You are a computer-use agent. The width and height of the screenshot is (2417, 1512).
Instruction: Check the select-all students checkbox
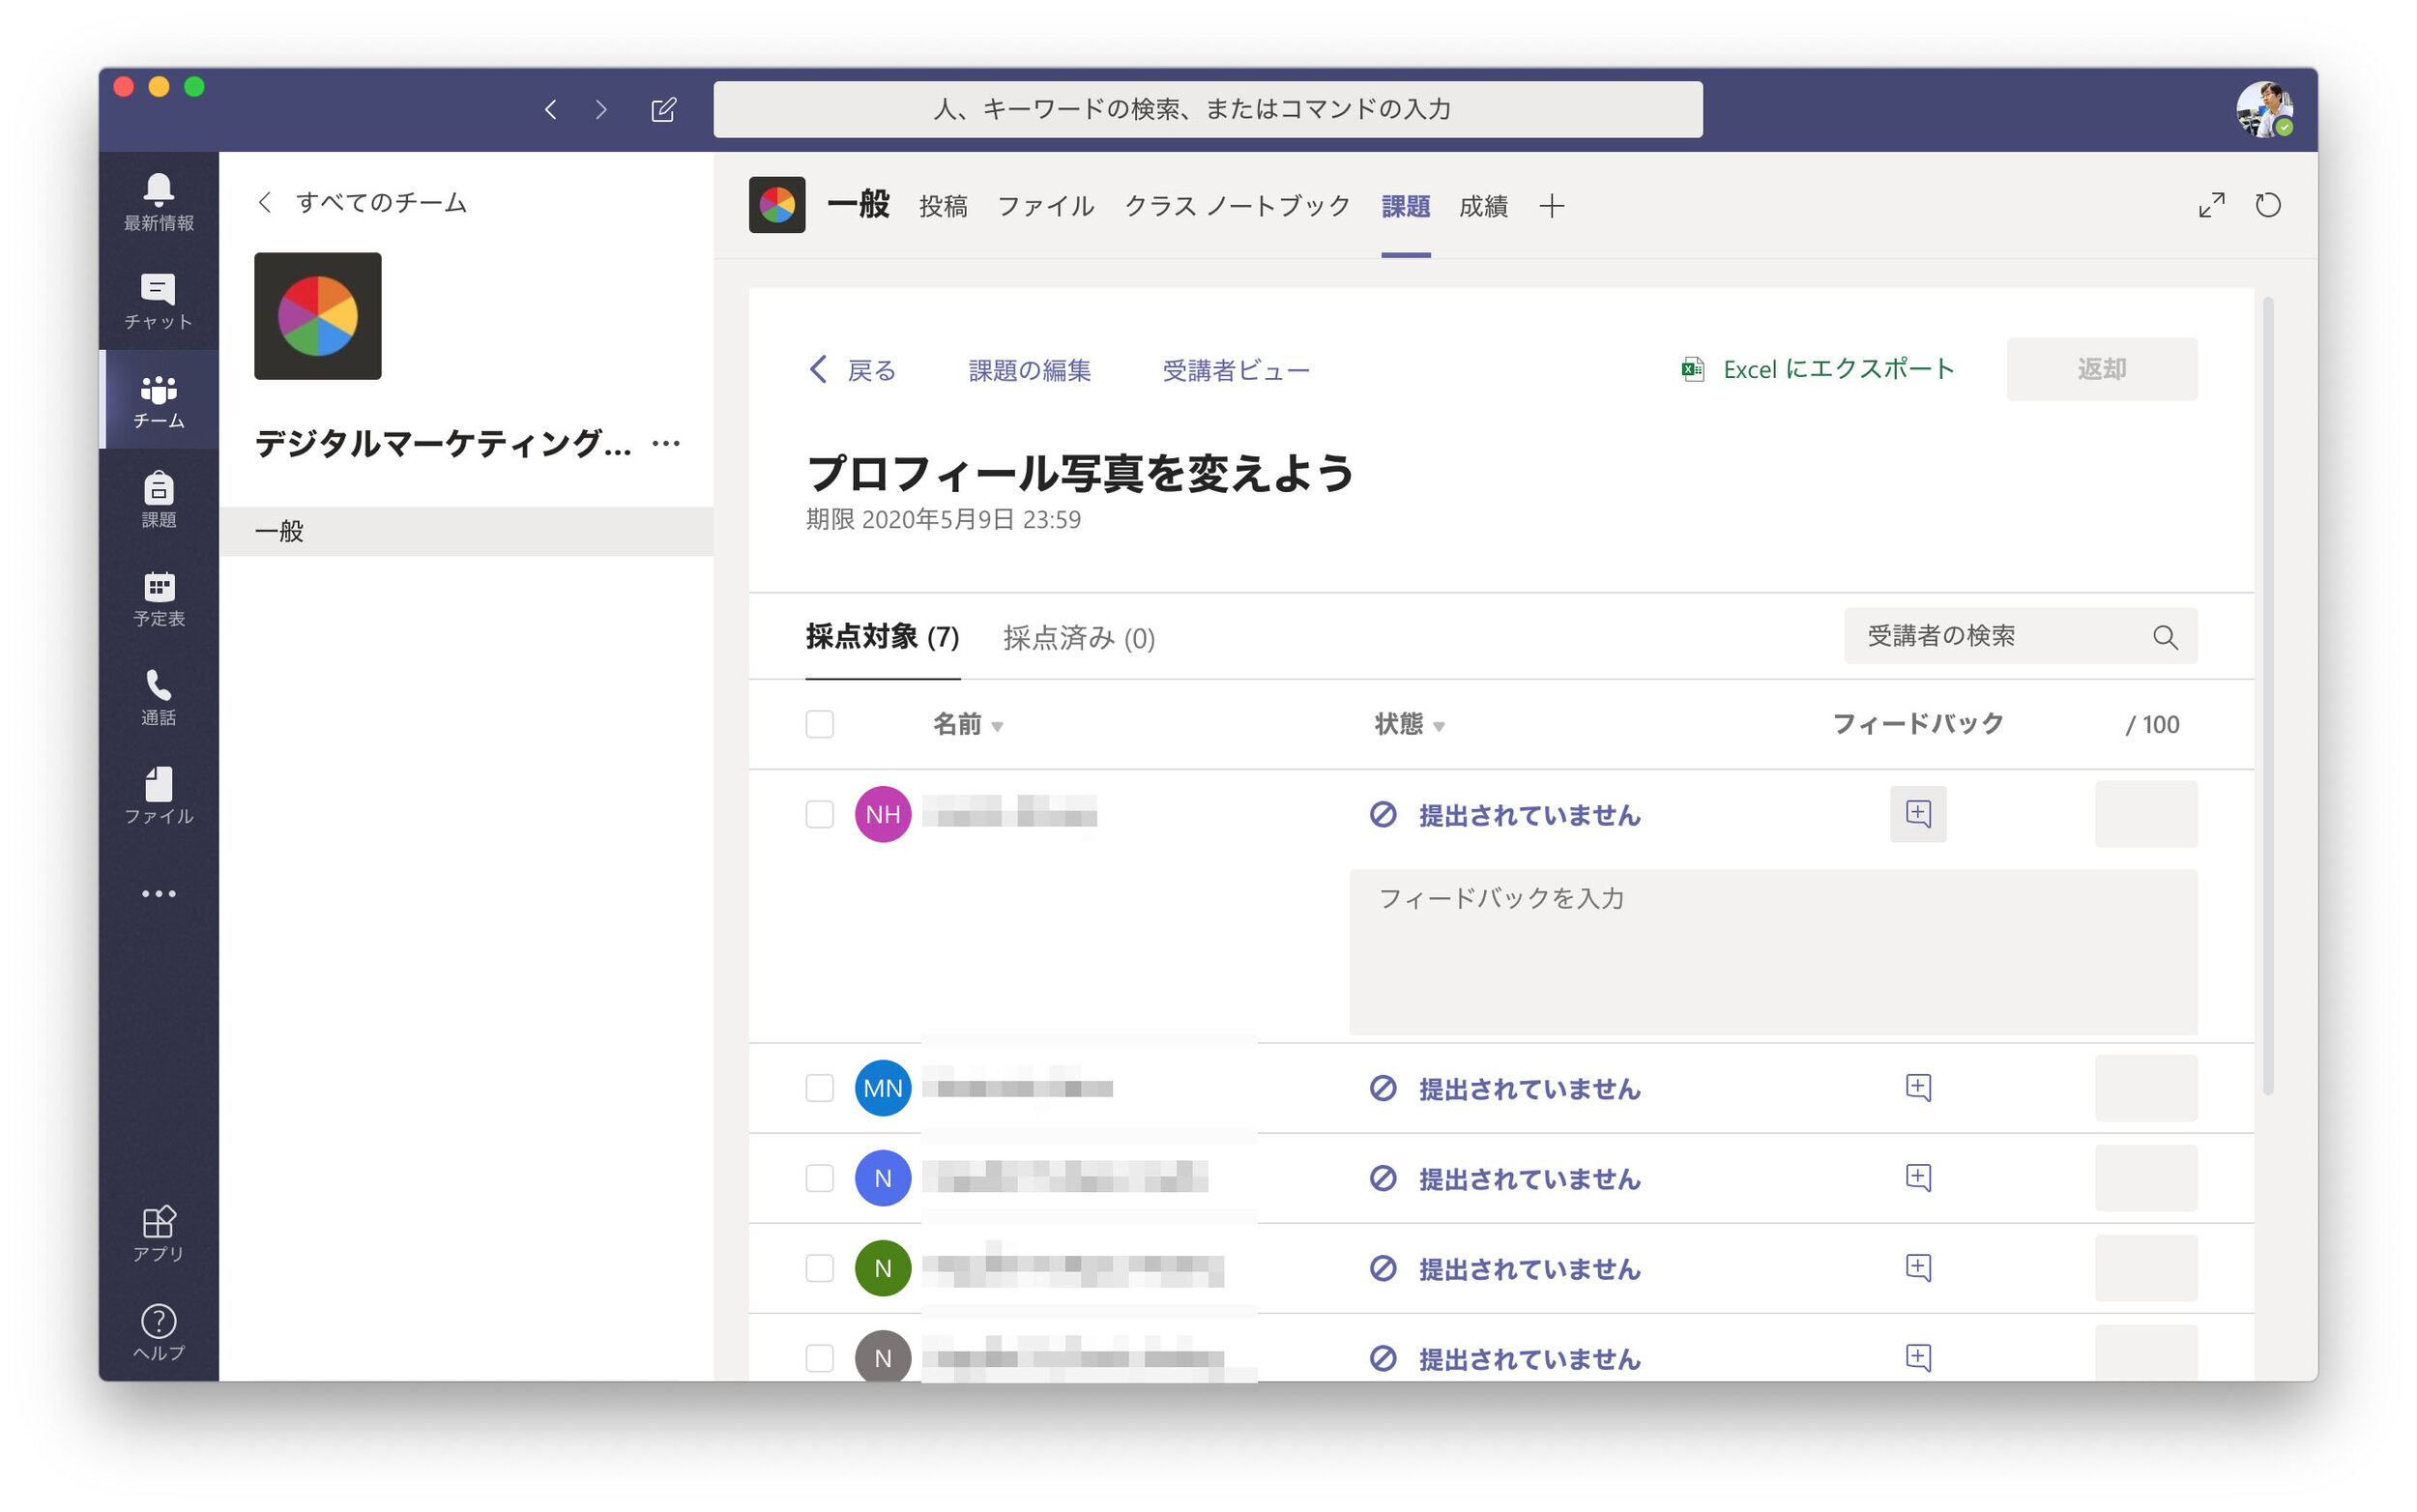tap(819, 724)
